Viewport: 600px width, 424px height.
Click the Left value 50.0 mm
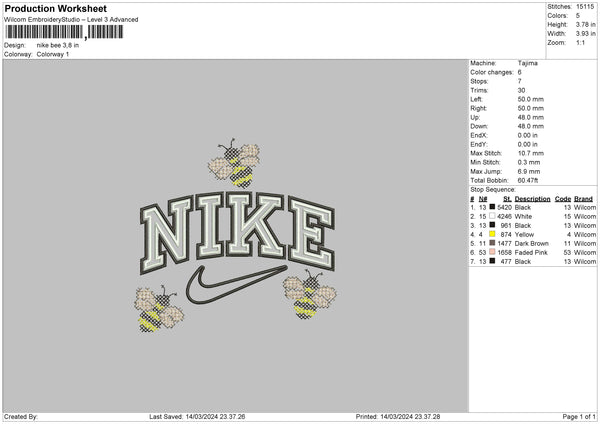click(531, 99)
